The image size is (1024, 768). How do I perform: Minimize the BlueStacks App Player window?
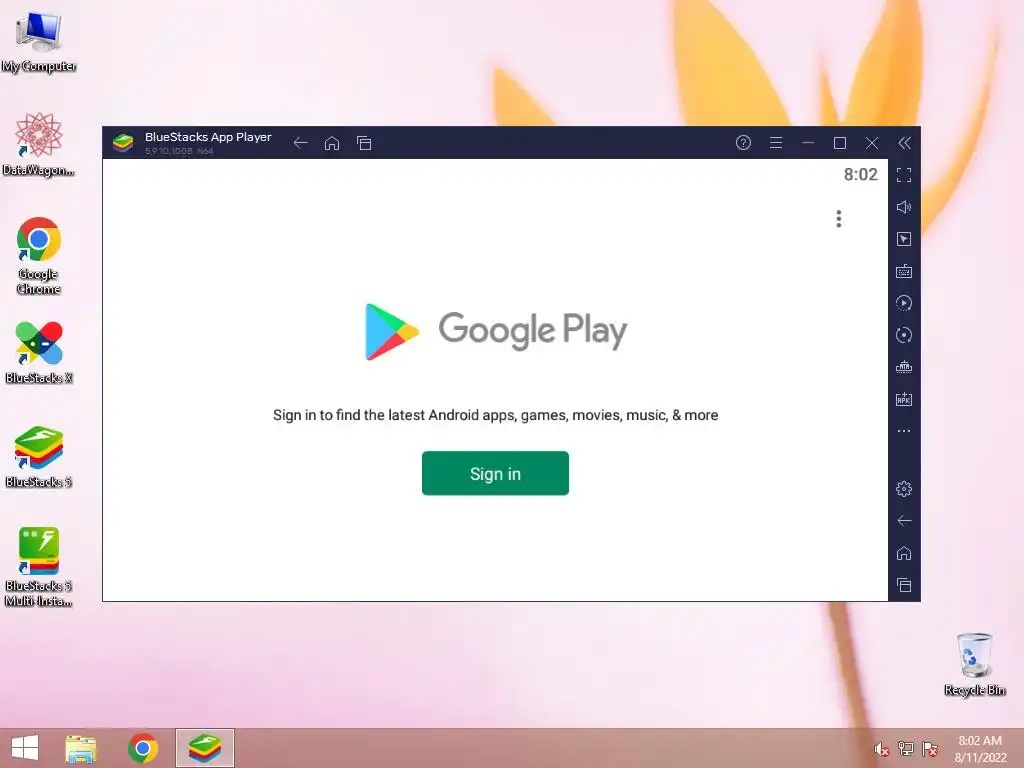(808, 143)
